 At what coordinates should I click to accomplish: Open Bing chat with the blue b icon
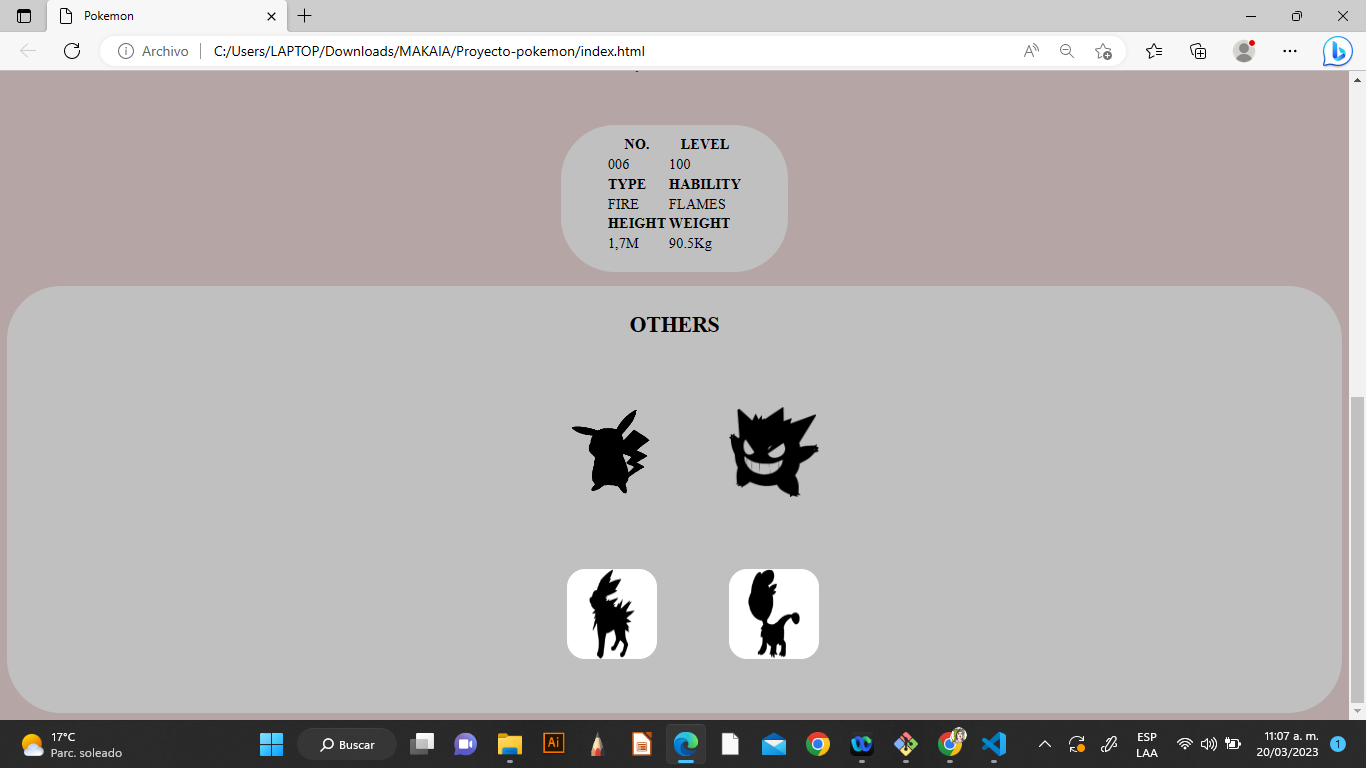pos(1337,50)
